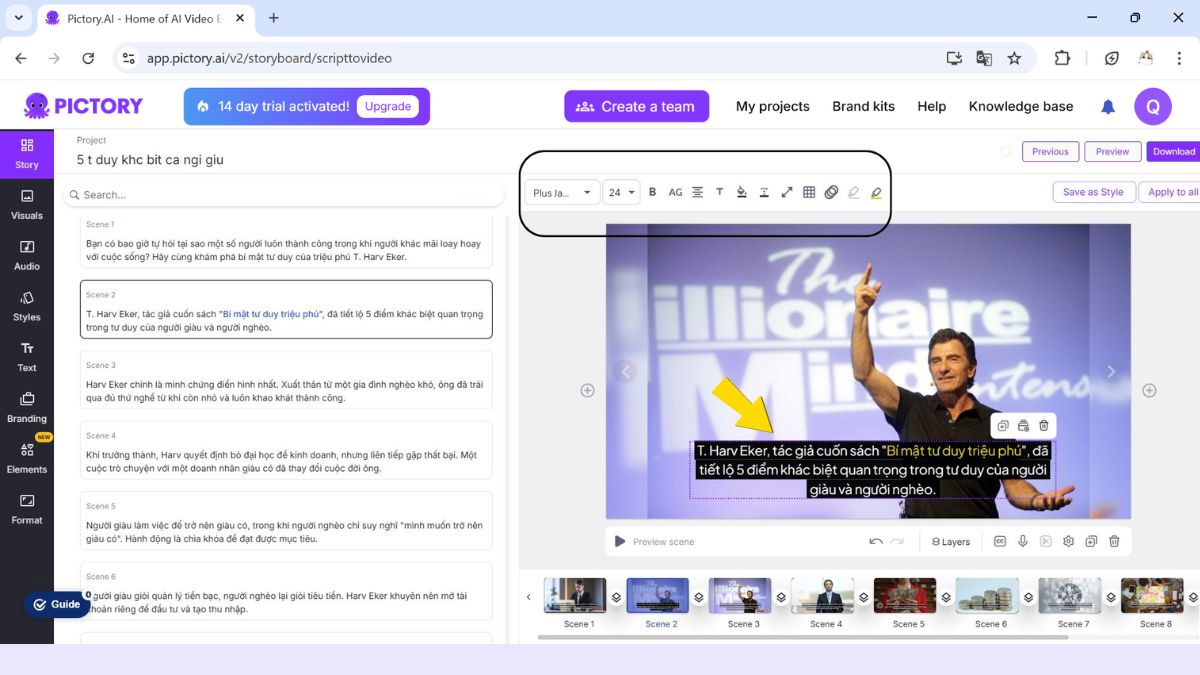Advance to next scene with right chevron arrow
Image resolution: width=1200 pixels, height=675 pixels.
(1110, 371)
